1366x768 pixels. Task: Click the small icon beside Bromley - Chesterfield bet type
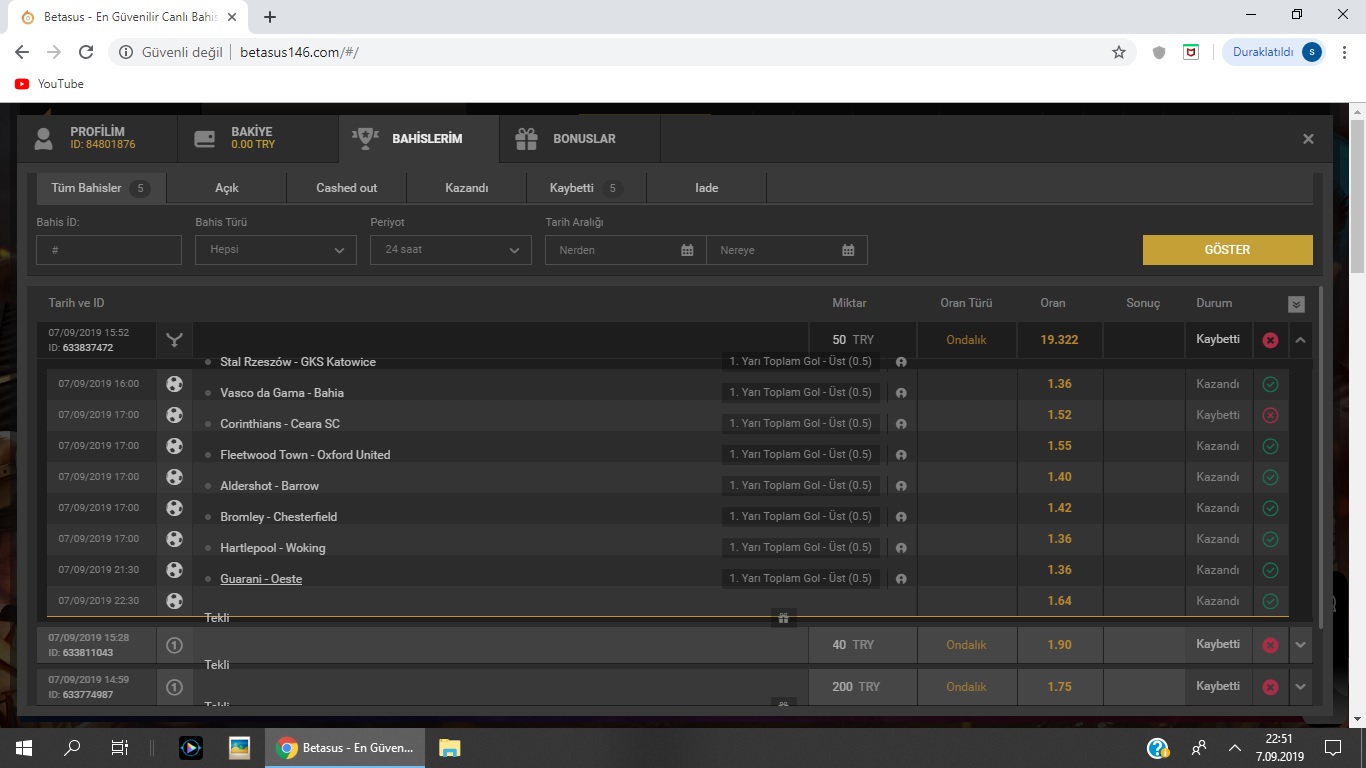(901, 517)
